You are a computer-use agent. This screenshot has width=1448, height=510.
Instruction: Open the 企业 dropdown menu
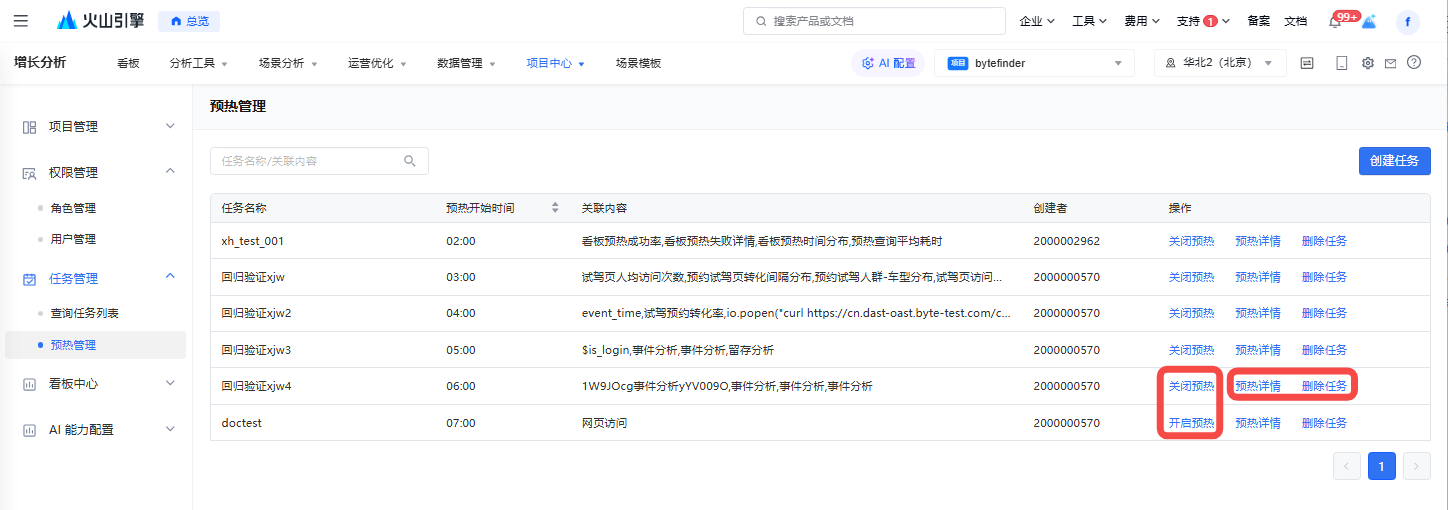(x=1037, y=21)
